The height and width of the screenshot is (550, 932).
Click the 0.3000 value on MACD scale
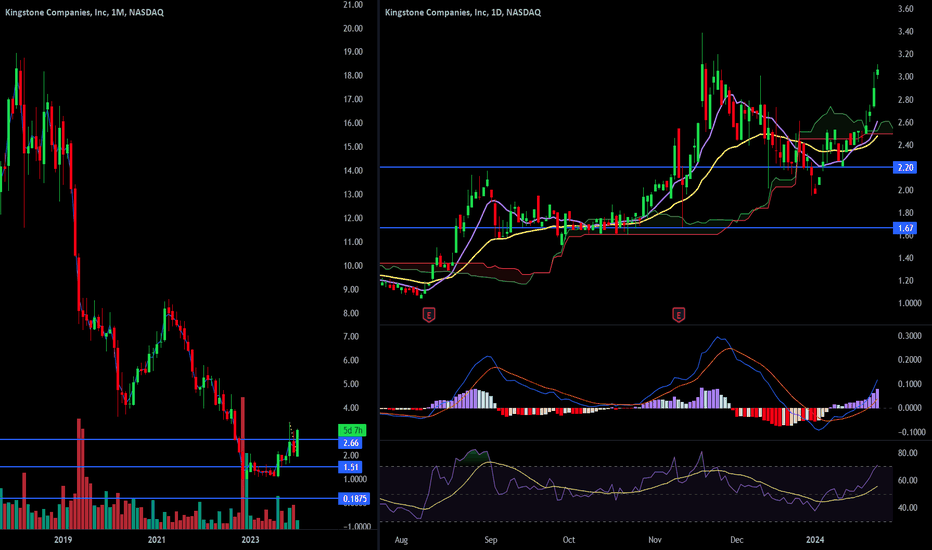click(x=909, y=336)
